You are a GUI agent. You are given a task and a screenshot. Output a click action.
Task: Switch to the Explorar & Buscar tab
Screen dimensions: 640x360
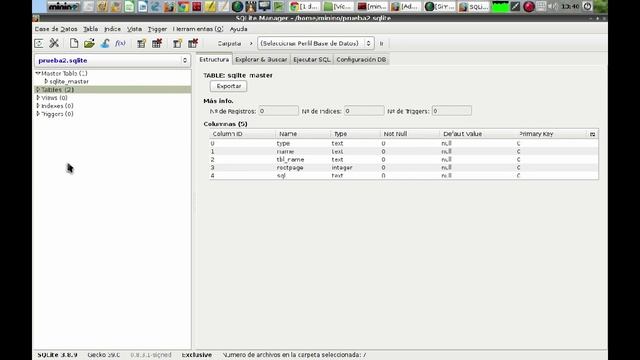tap(261, 60)
